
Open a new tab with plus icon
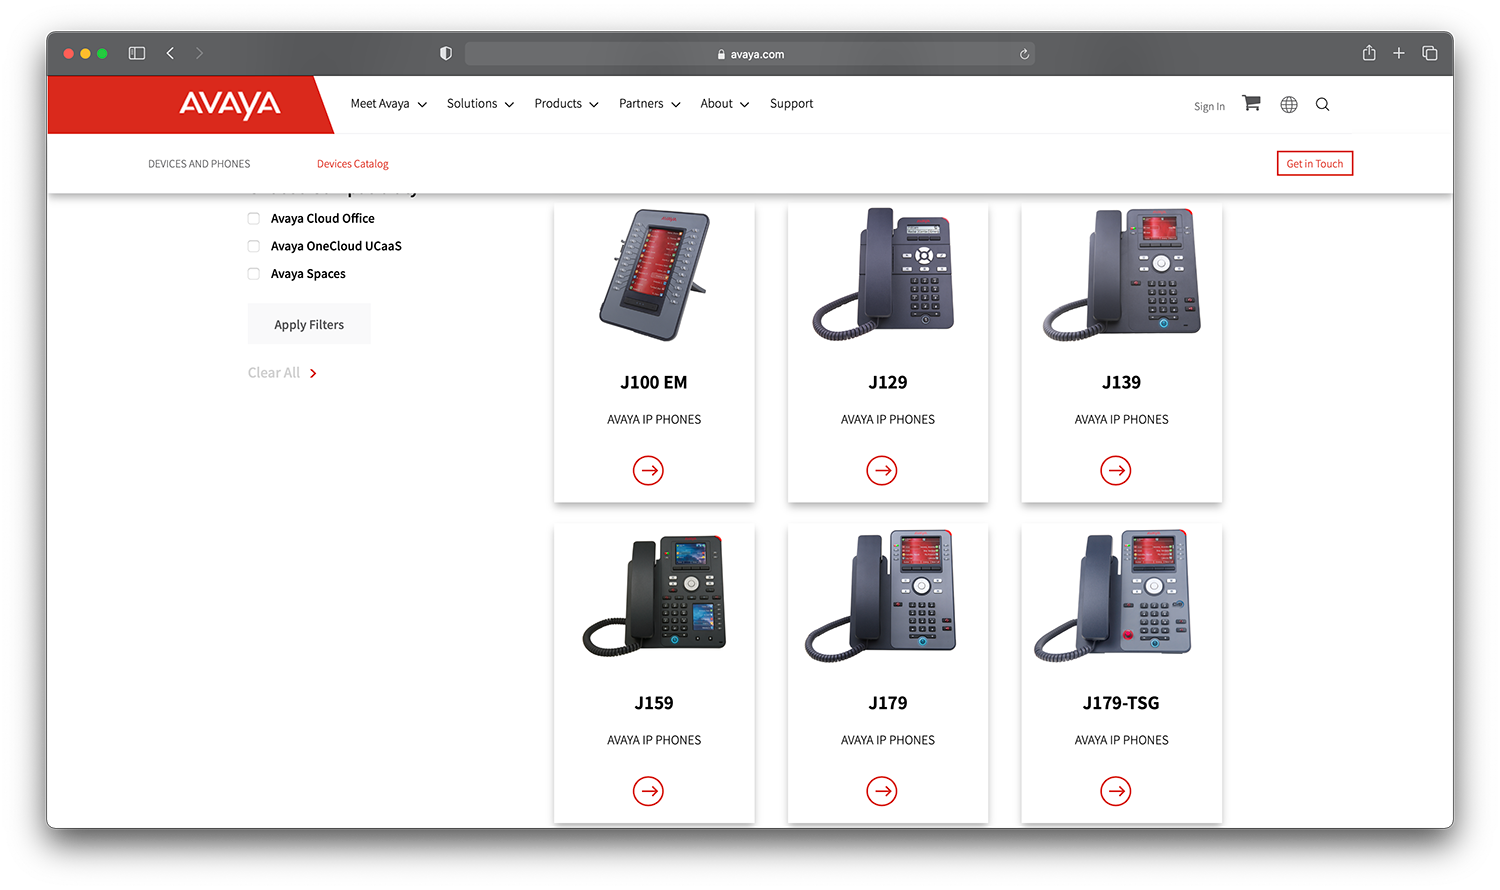point(1399,53)
